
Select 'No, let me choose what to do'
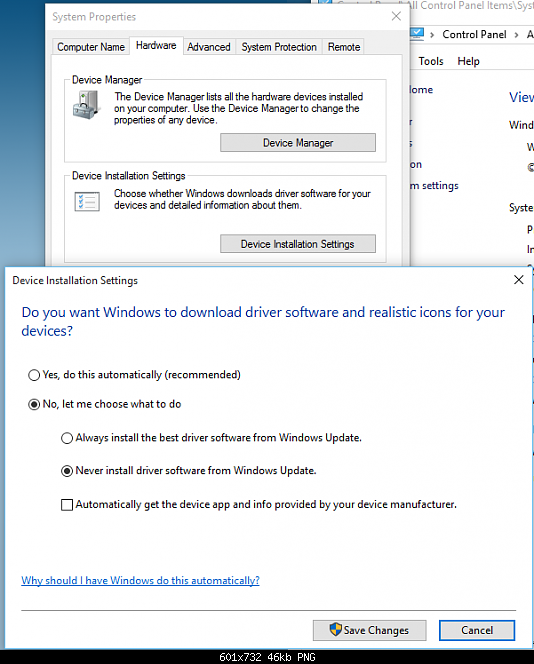34,404
